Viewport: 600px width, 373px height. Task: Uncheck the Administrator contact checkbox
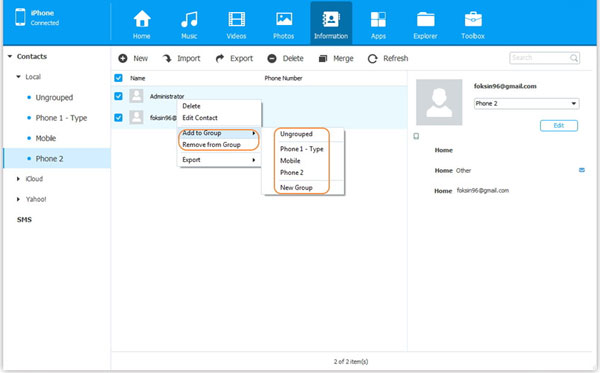pyautogui.click(x=118, y=96)
